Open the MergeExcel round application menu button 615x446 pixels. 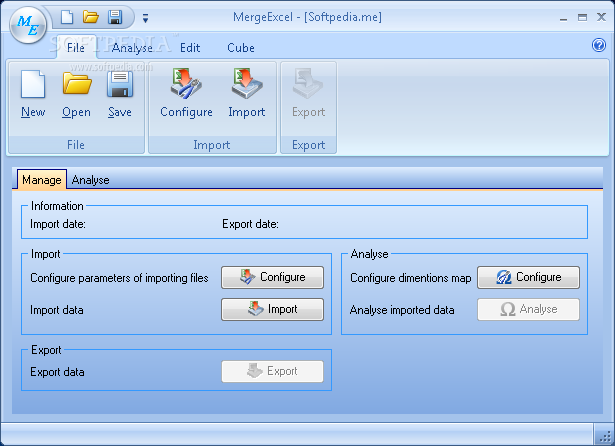pyautogui.click(x=28, y=25)
